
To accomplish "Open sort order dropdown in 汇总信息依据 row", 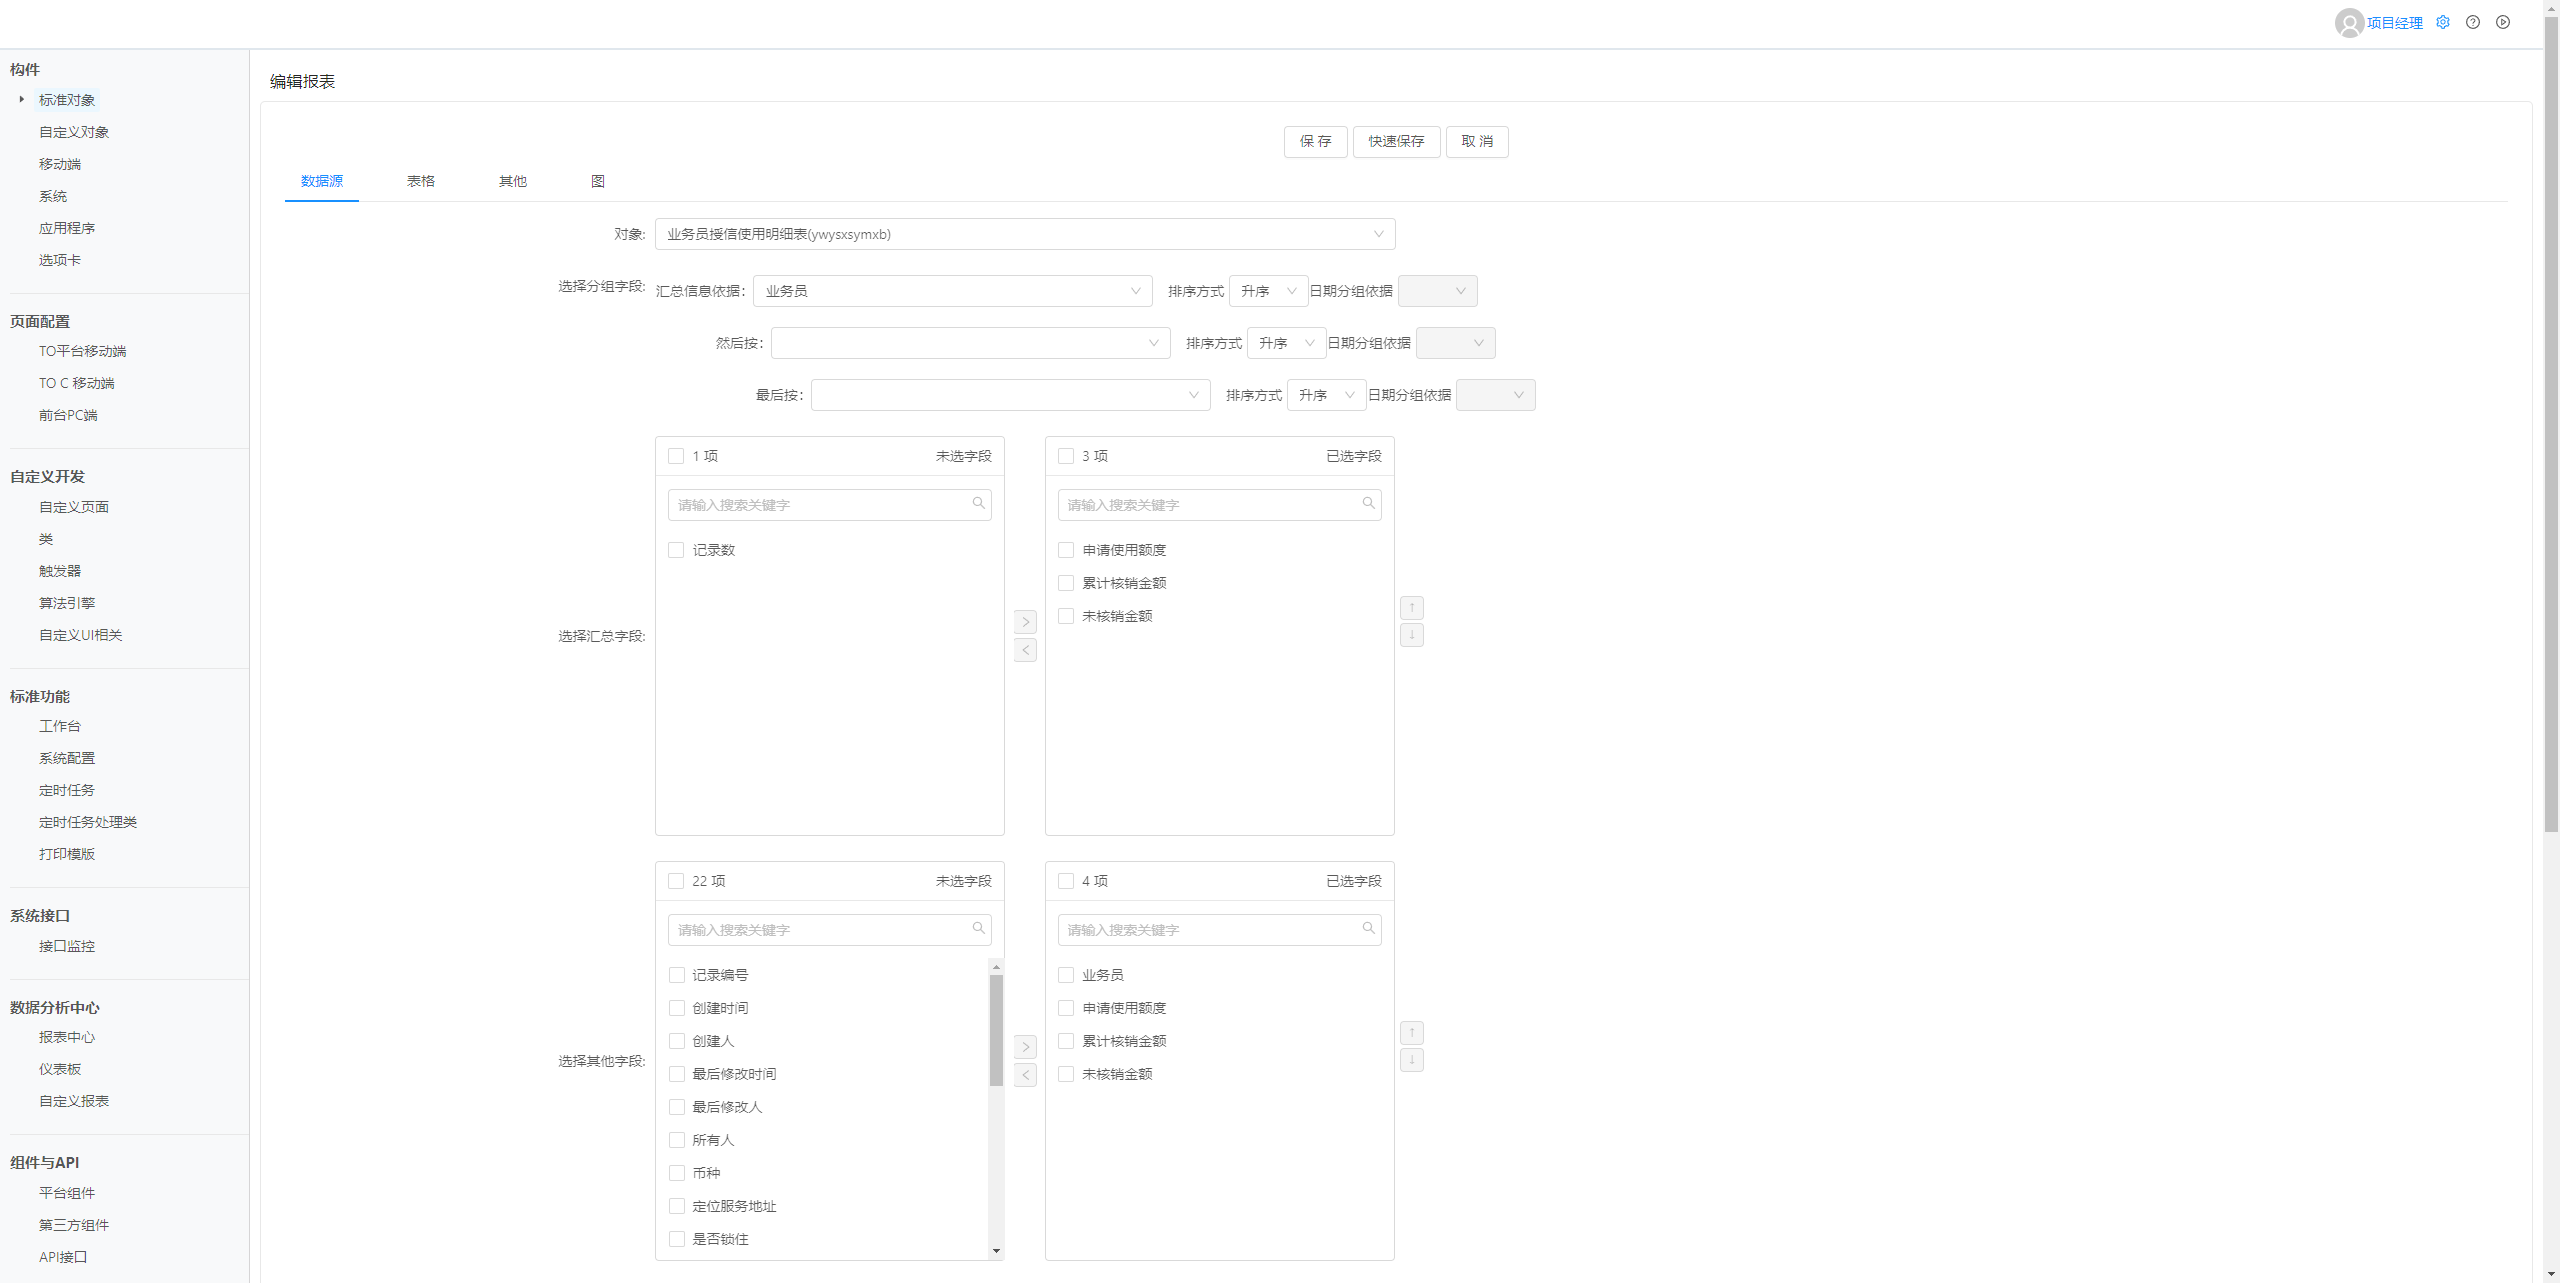I will pyautogui.click(x=1268, y=291).
